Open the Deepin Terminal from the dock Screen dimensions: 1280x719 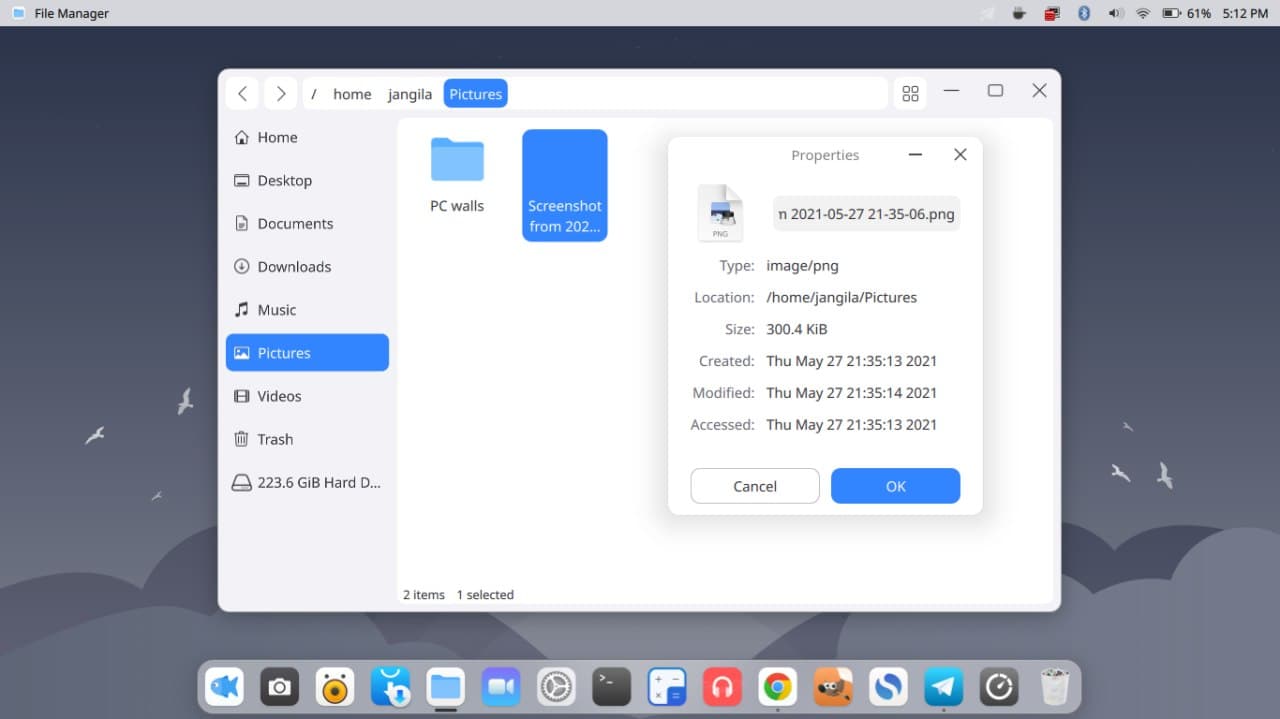point(611,687)
